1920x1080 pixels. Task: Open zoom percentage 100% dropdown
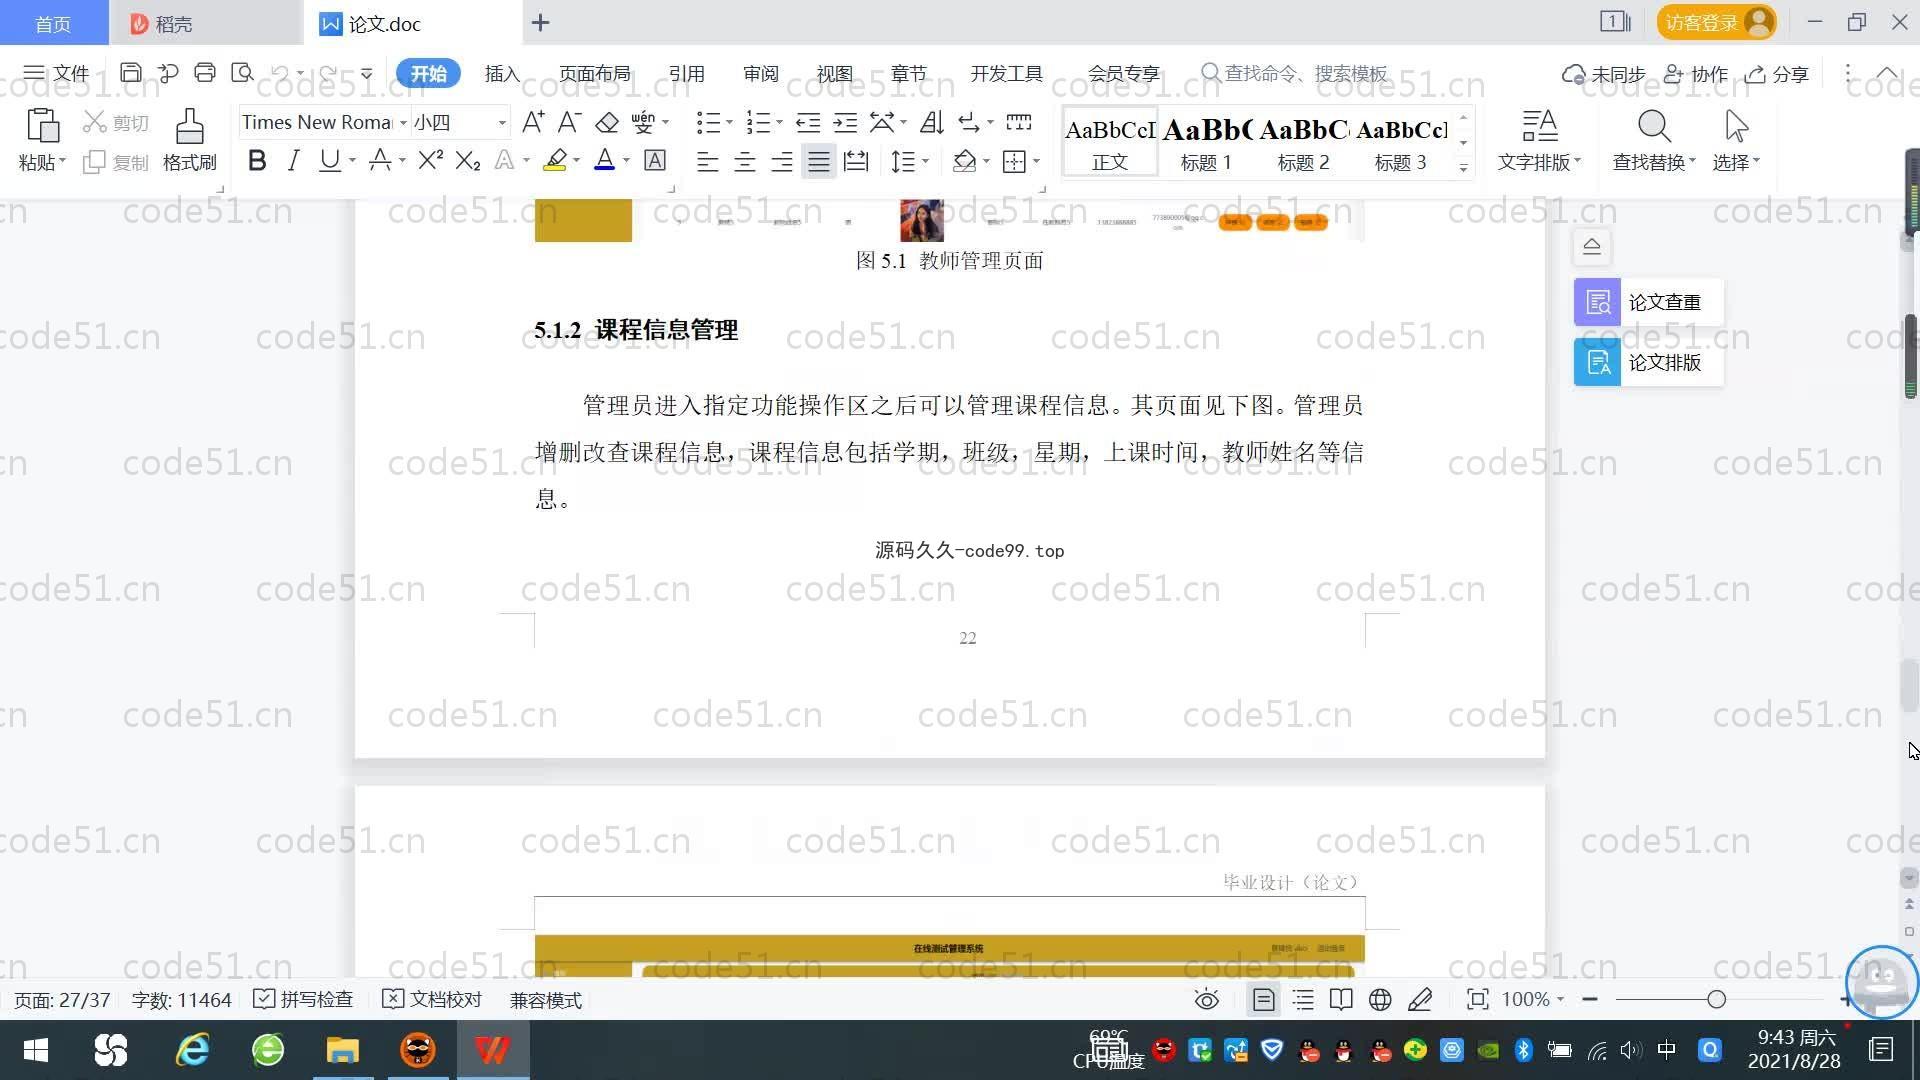pos(1532,999)
